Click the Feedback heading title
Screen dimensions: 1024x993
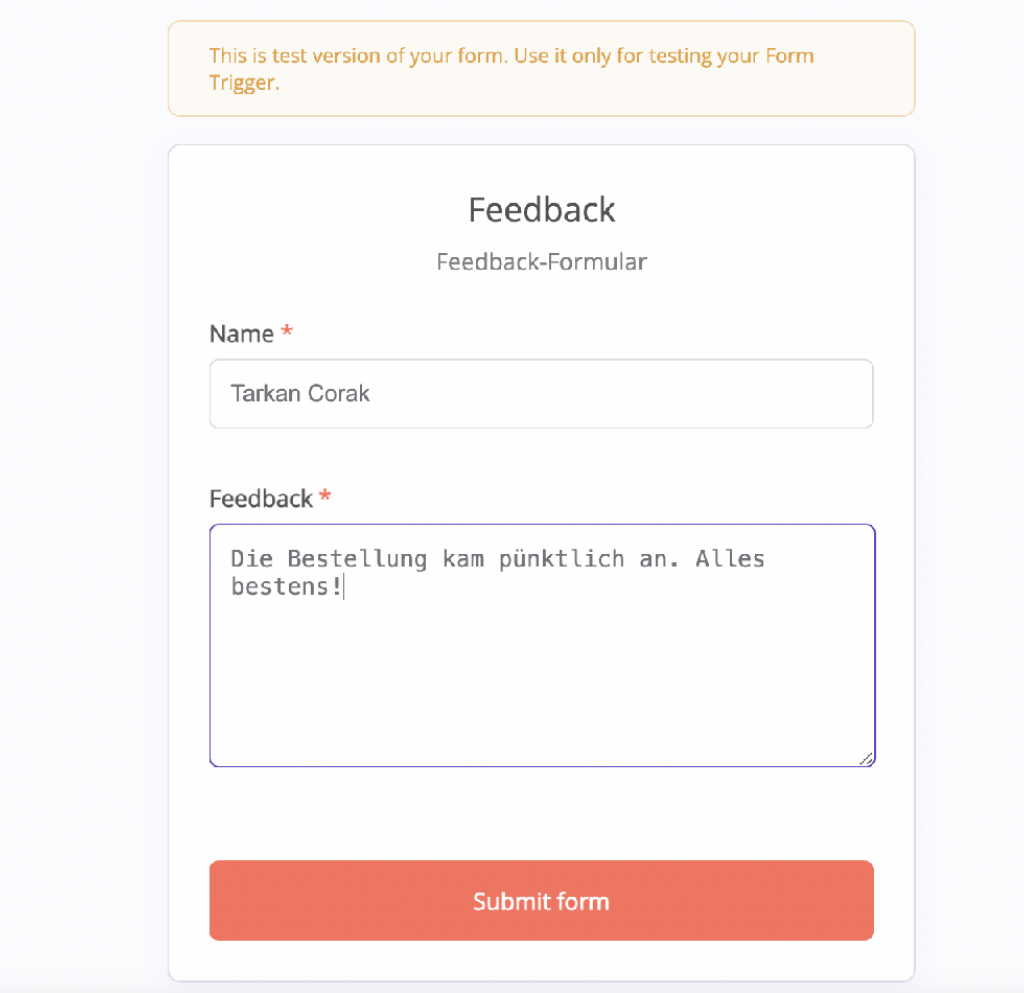tap(541, 210)
